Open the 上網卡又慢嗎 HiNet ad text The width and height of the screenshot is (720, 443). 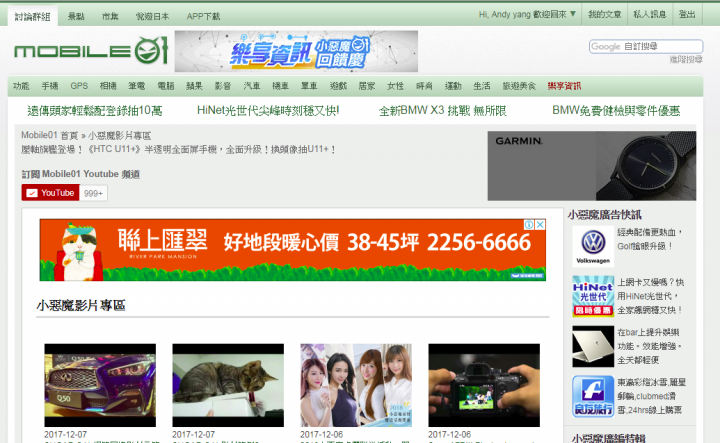[650, 296]
